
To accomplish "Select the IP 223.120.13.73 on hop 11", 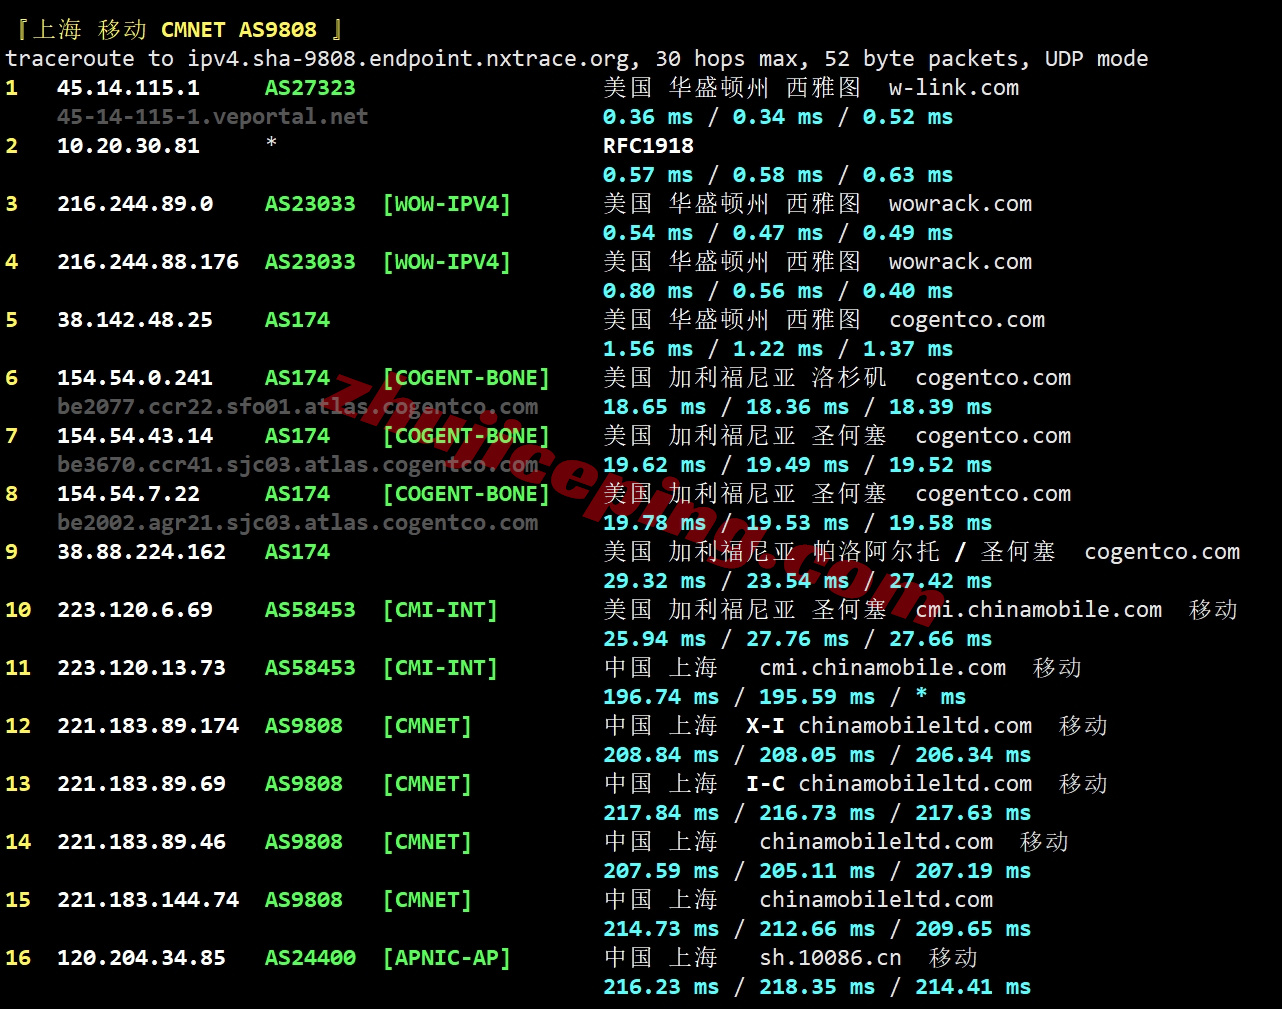I will (141, 668).
